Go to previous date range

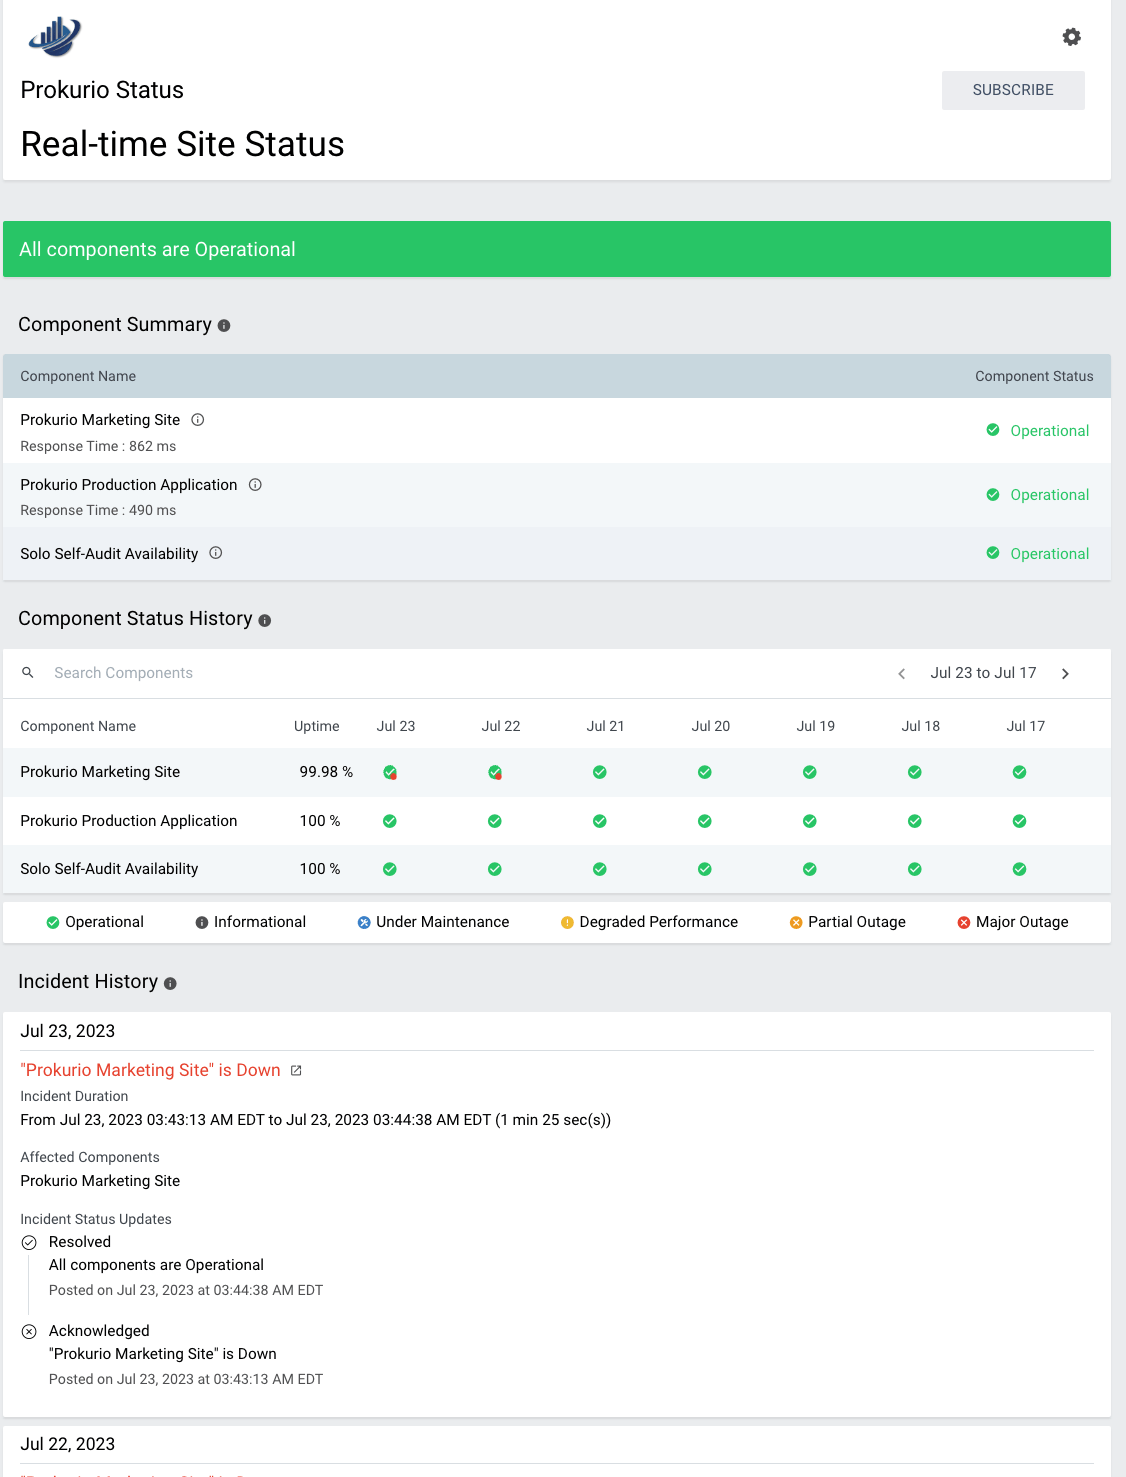(902, 674)
